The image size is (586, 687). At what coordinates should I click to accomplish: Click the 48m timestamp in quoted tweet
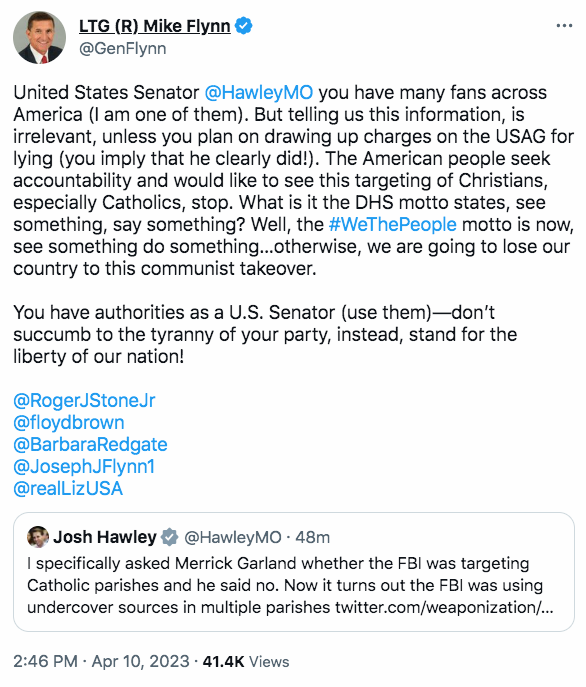coord(313,537)
